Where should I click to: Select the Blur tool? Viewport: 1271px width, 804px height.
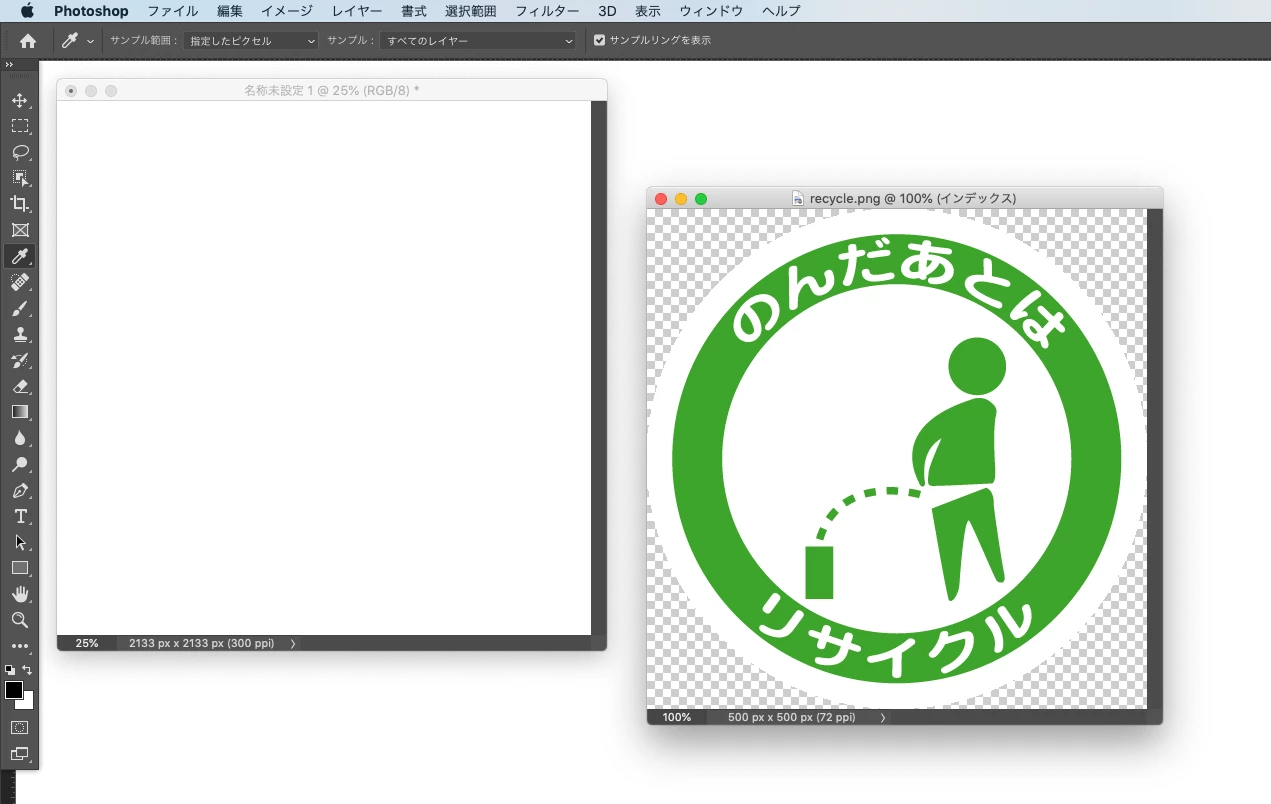coord(20,438)
